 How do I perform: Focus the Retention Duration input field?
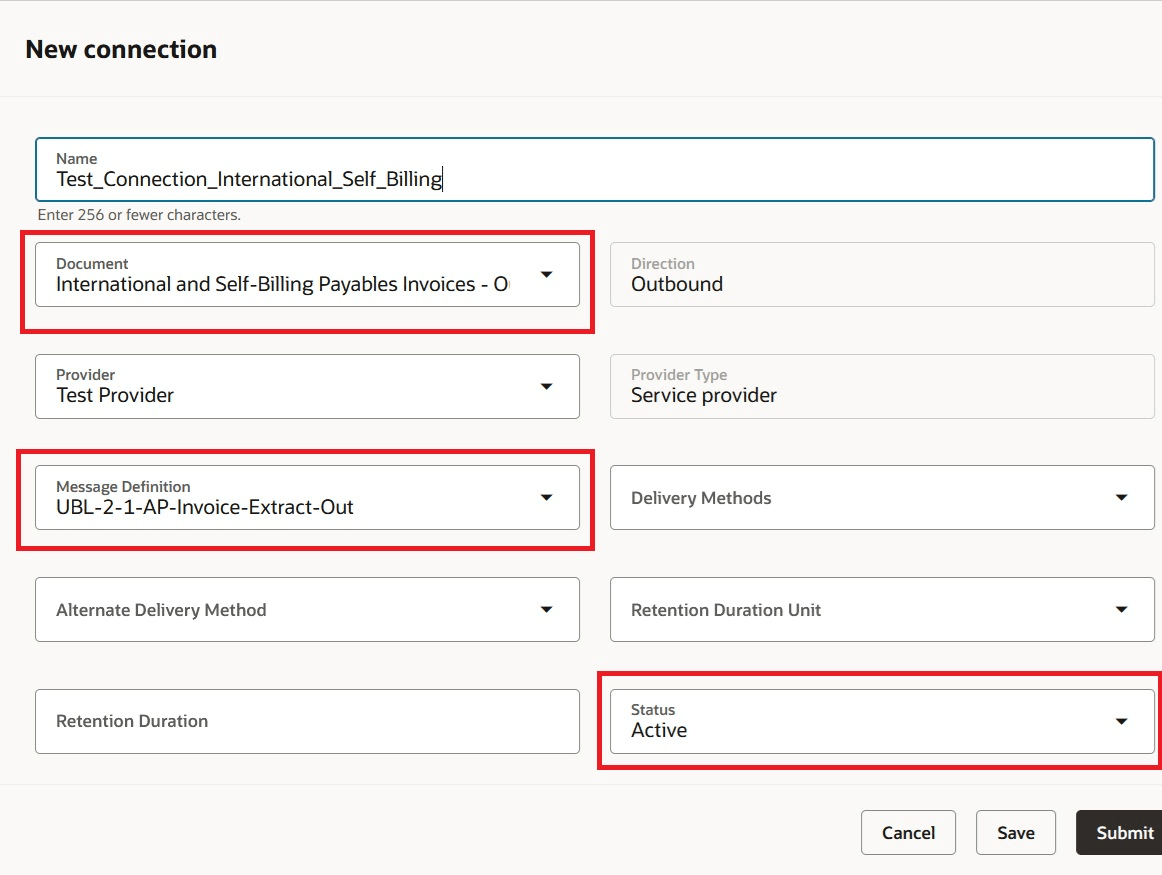click(x=306, y=721)
